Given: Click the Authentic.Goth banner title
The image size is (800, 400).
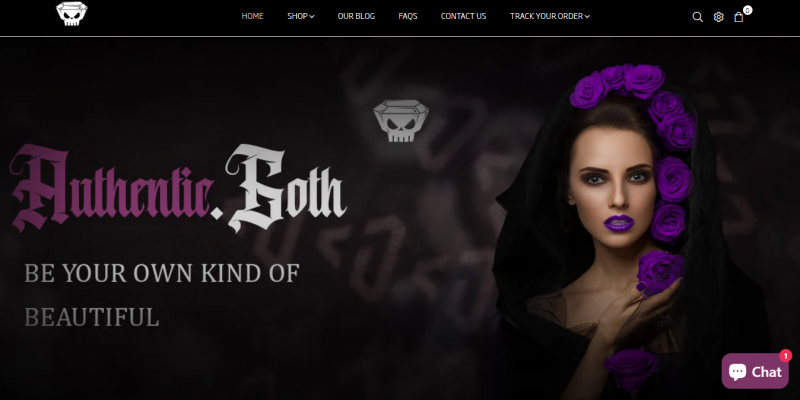Looking at the screenshot, I should point(178,188).
